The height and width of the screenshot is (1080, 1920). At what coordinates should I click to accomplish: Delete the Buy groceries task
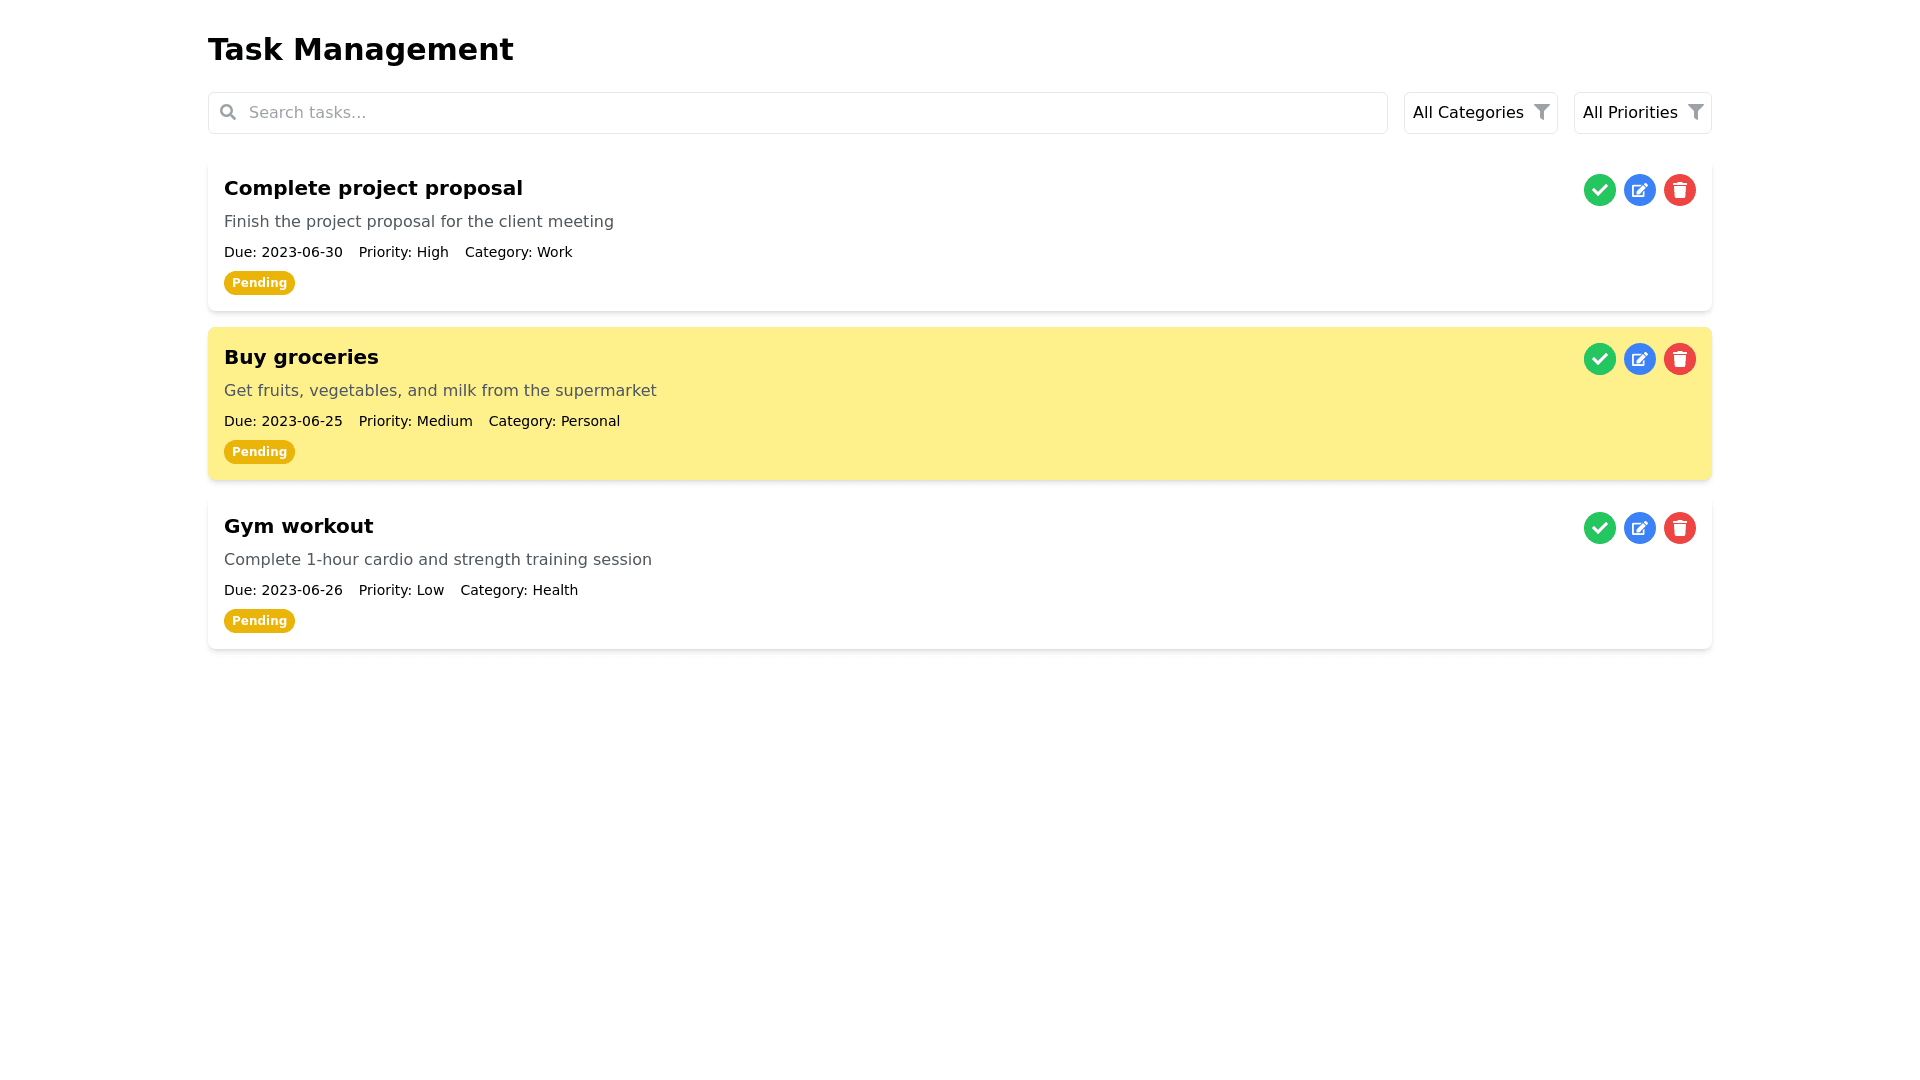1679,359
